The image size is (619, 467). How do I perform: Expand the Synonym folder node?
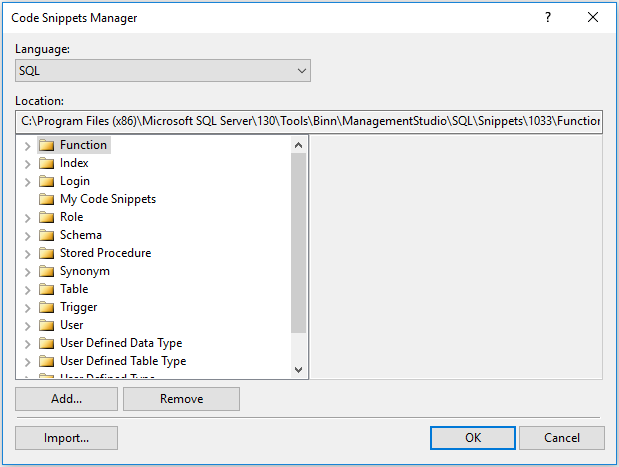click(27, 271)
